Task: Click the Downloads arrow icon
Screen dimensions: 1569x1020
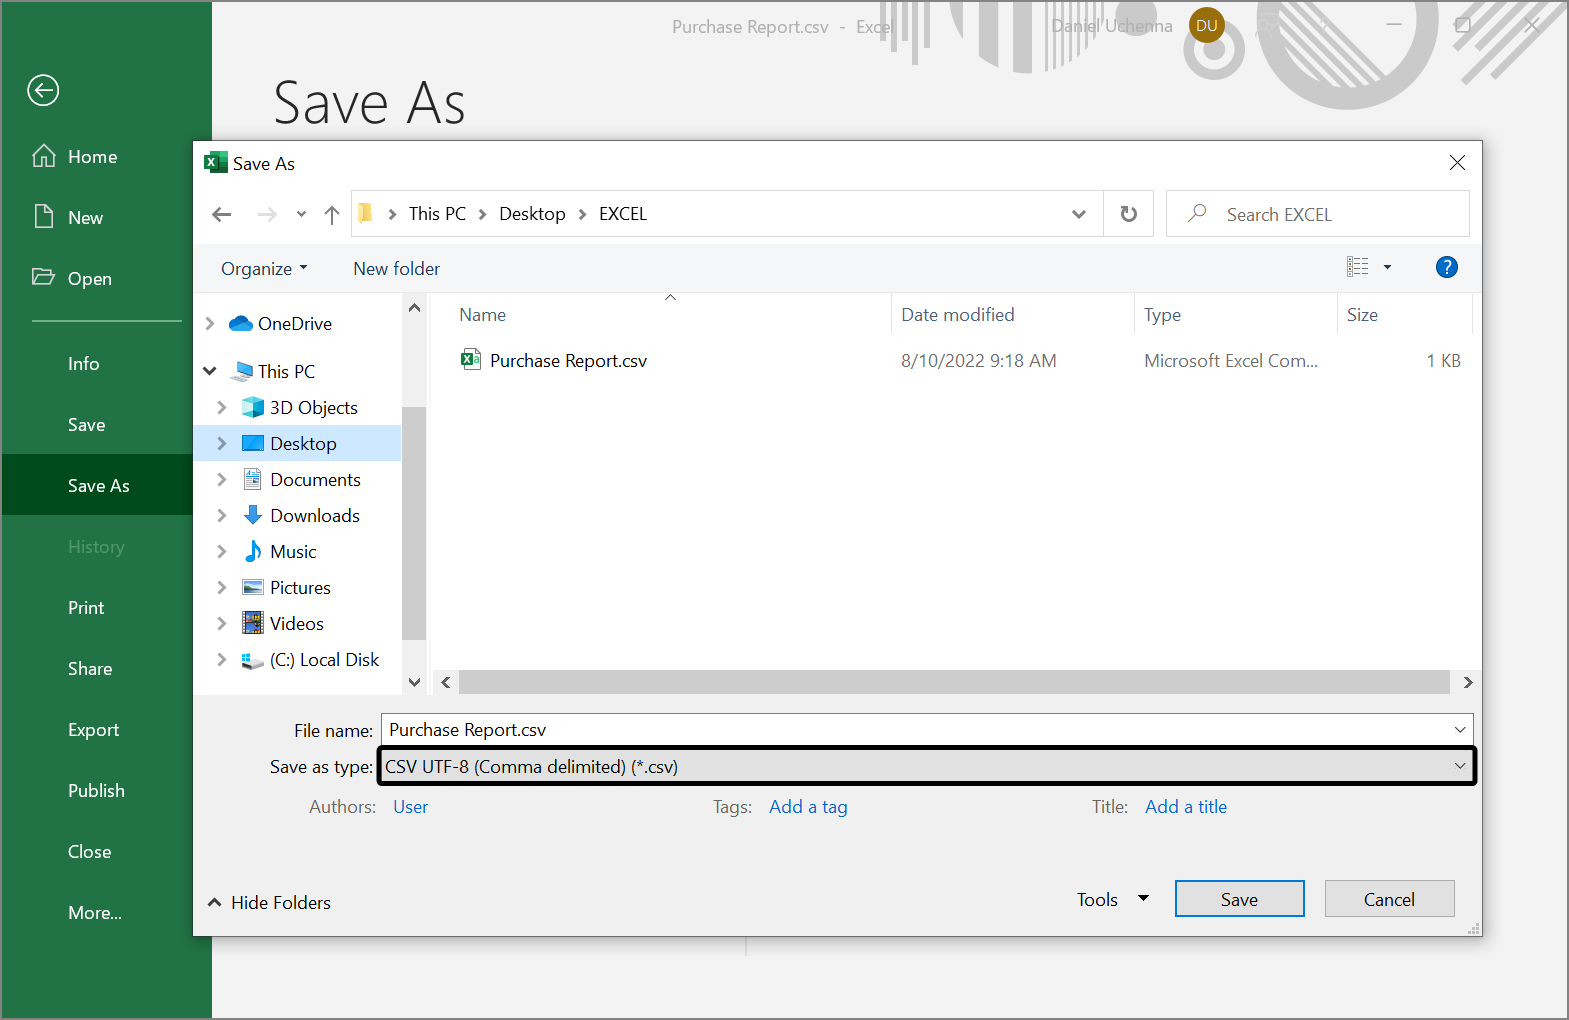Action: pos(253,515)
